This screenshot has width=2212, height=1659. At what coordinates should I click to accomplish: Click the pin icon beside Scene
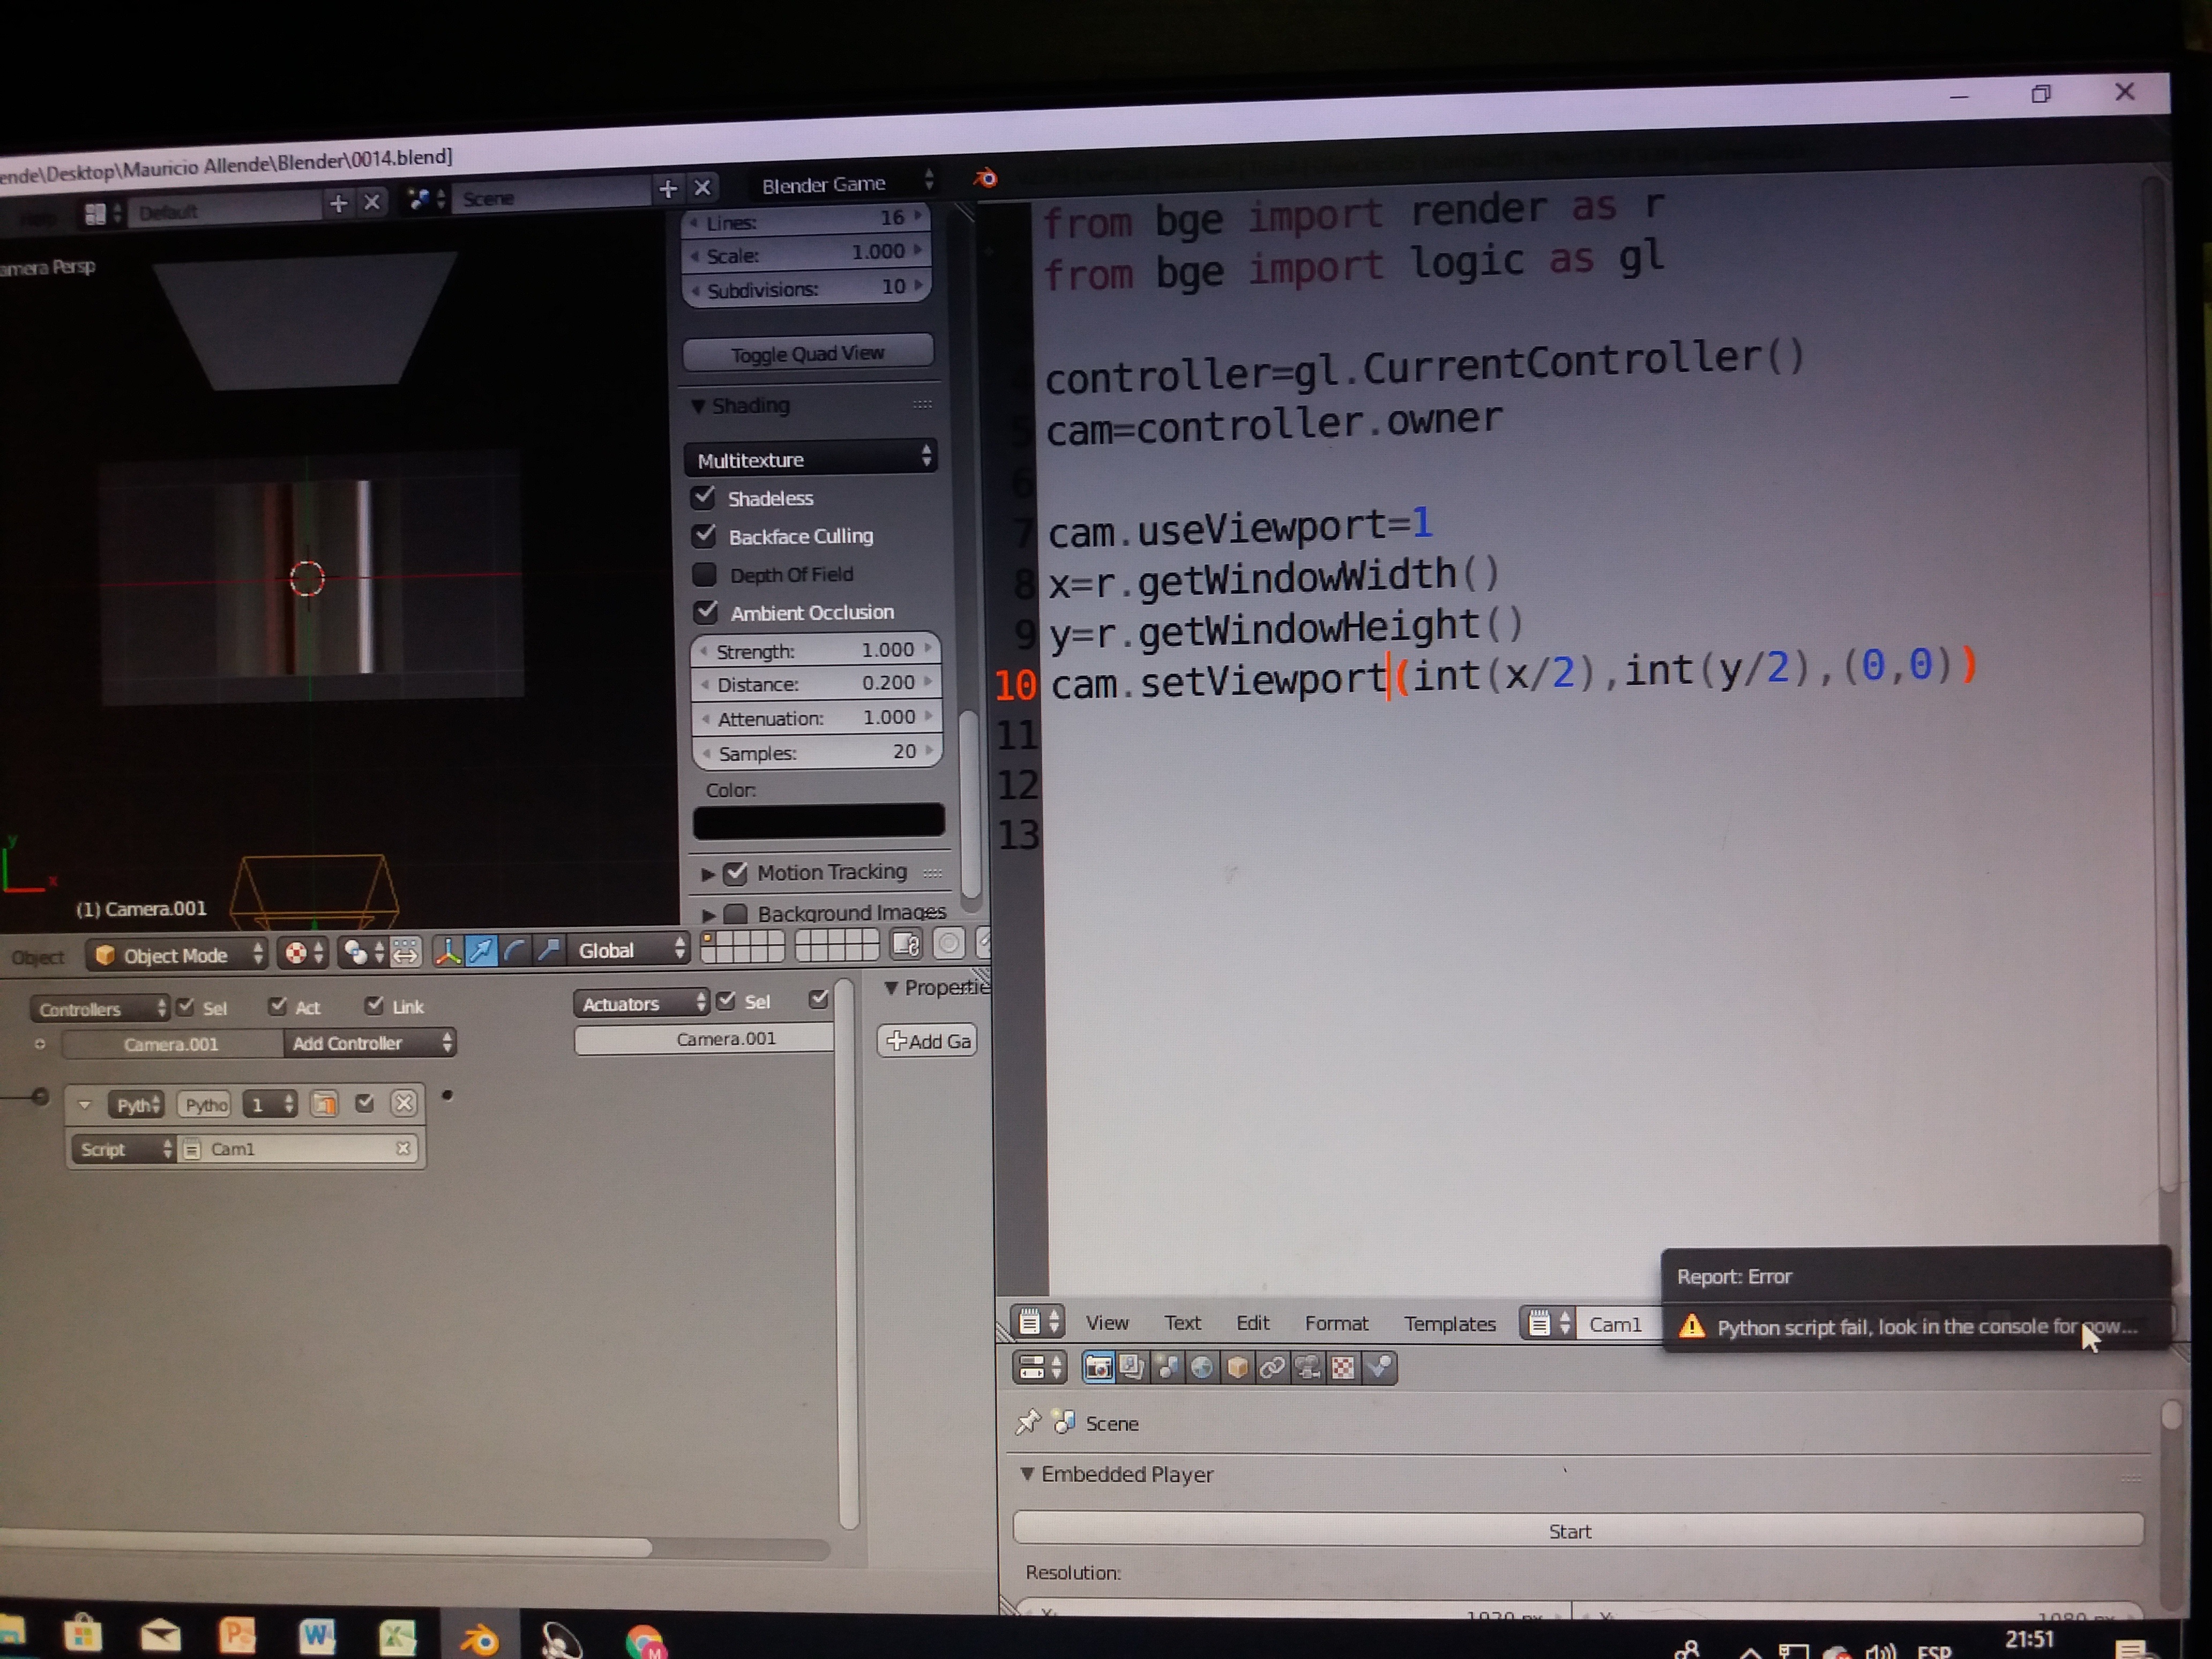(1027, 1422)
